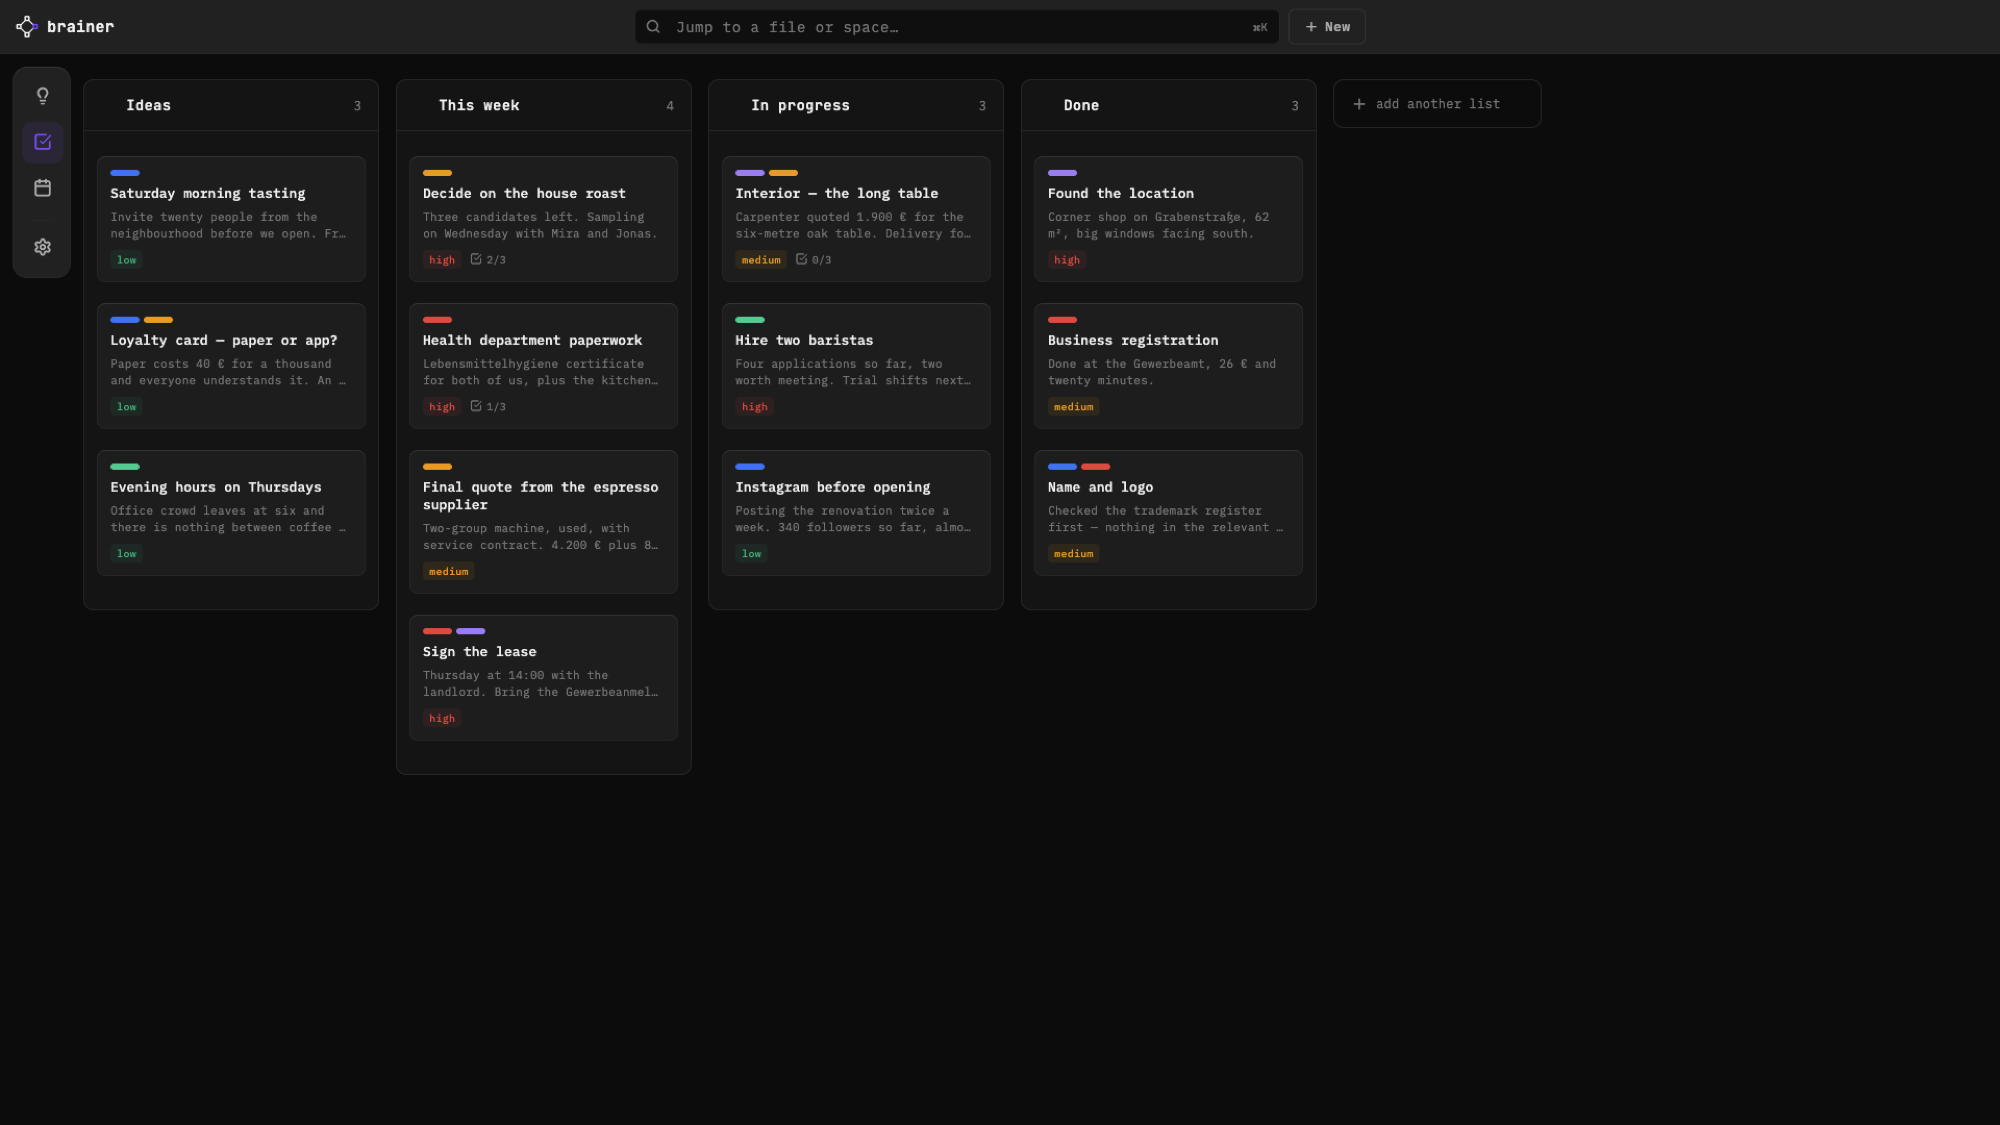The height and width of the screenshot is (1125, 2000).
Task: Click low tag on Instagram before opening
Action: [751, 553]
